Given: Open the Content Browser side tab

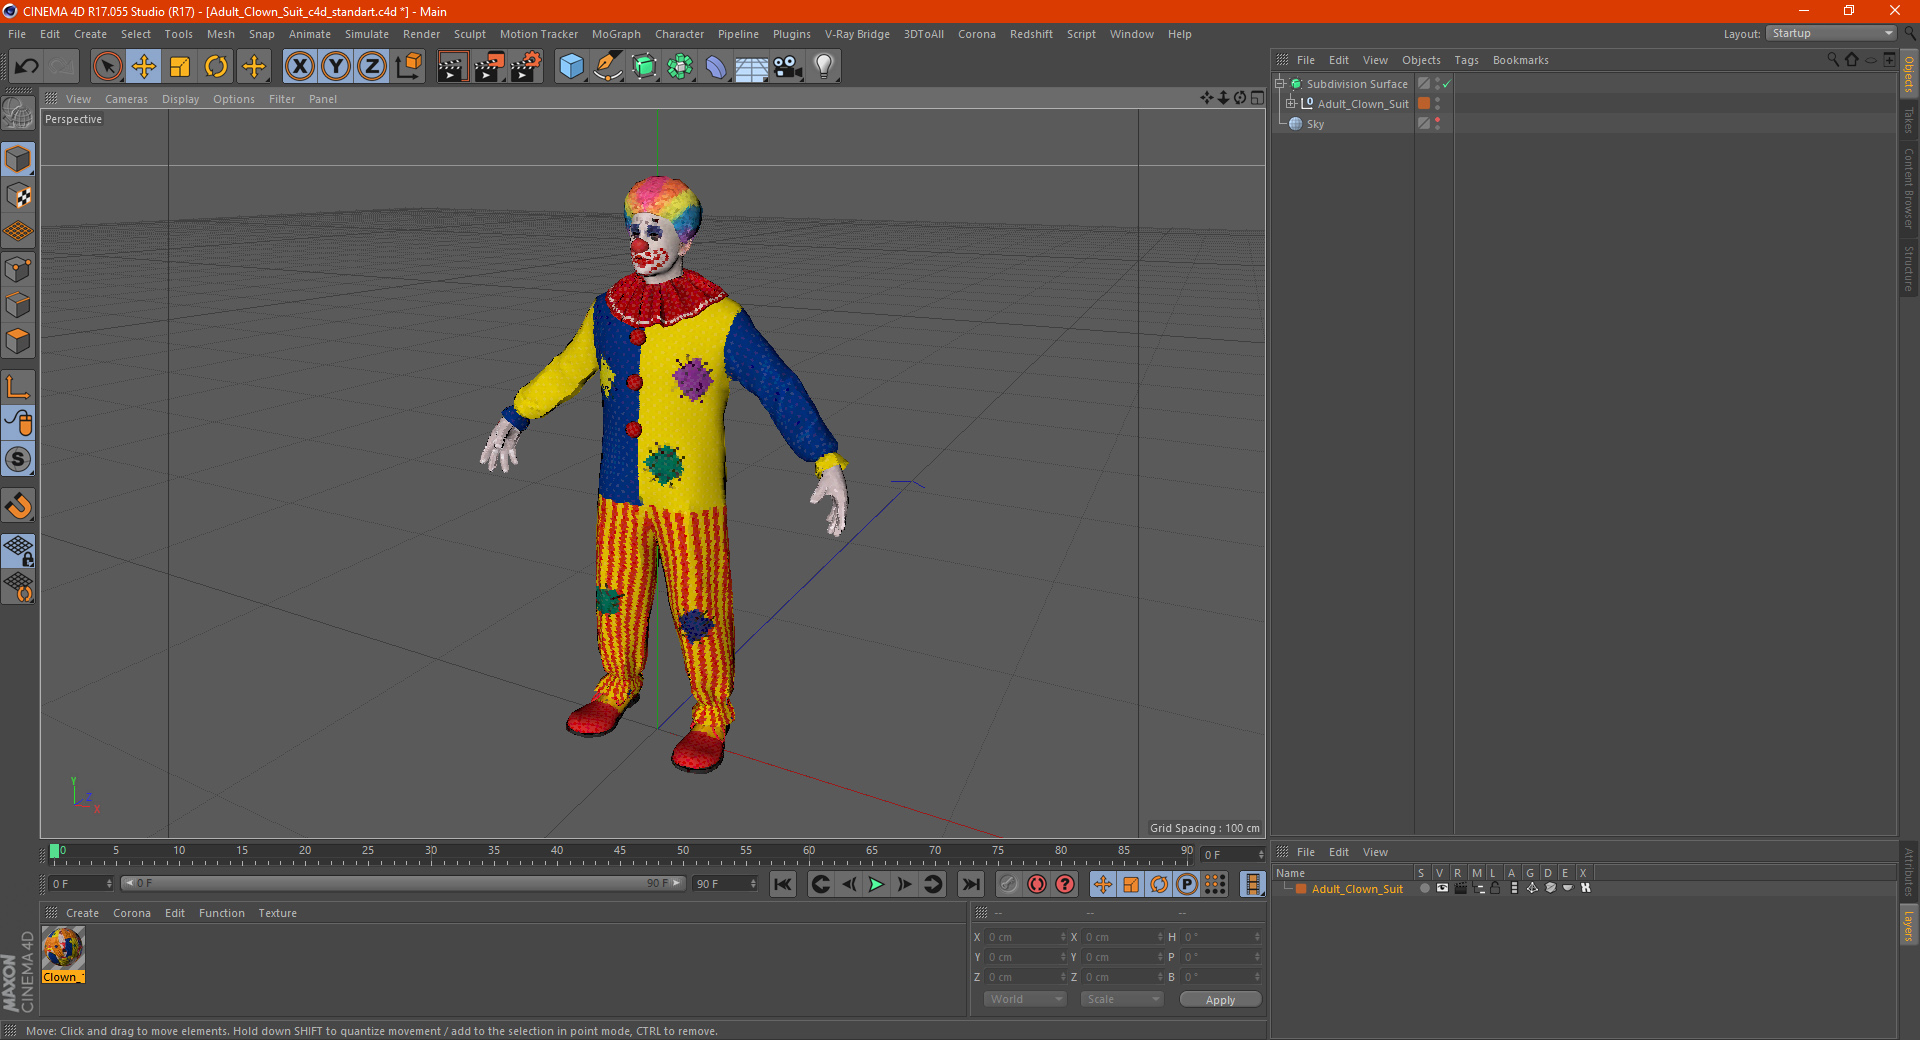Looking at the screenshot, I should click(1908, 188).
